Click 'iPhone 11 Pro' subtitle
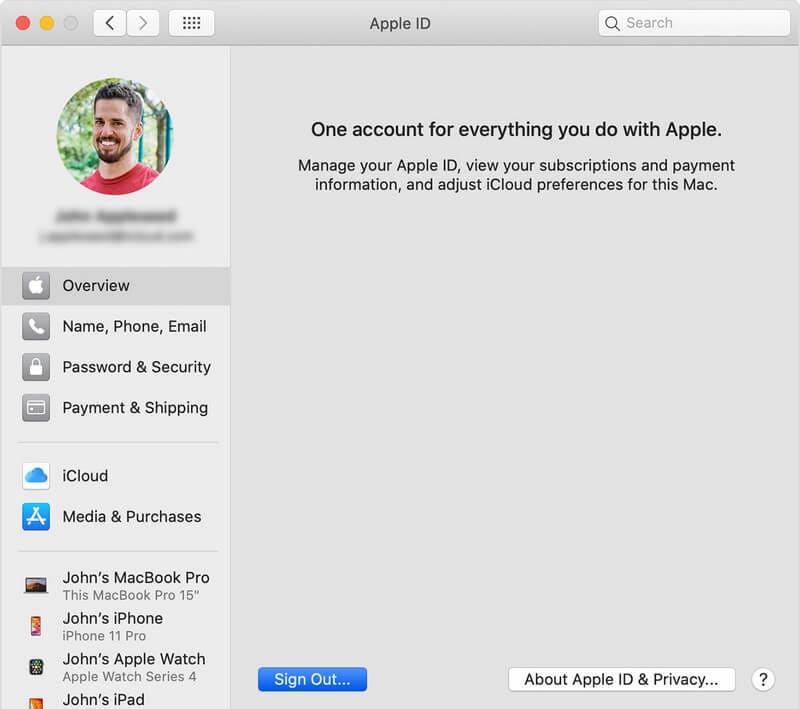This screenshot has width=800, height=709. tap(104, 636)
